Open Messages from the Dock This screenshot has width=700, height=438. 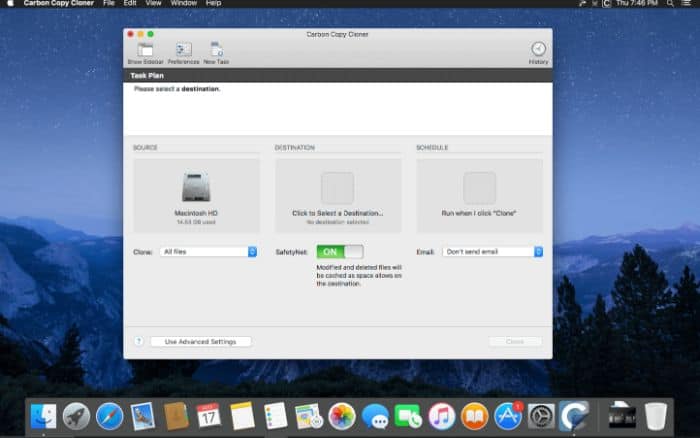[x=375, y=416]
